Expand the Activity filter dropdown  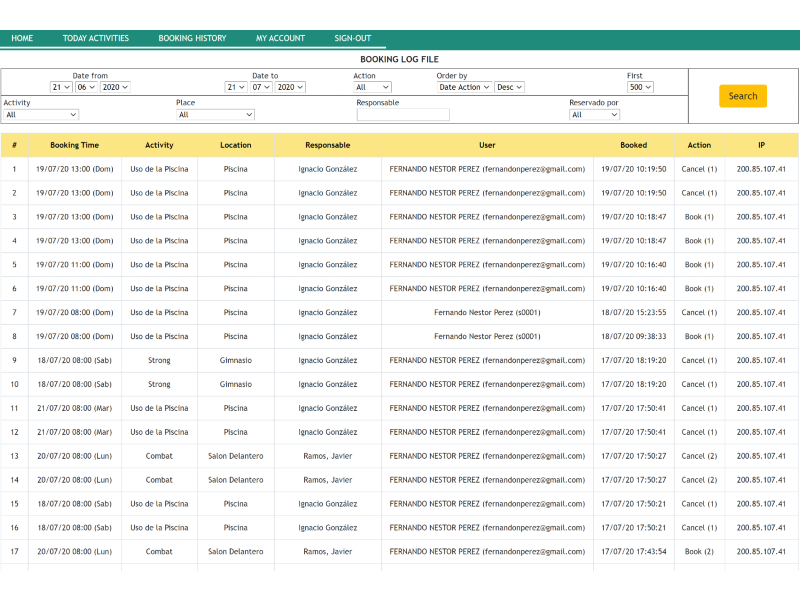pos(40,115)
